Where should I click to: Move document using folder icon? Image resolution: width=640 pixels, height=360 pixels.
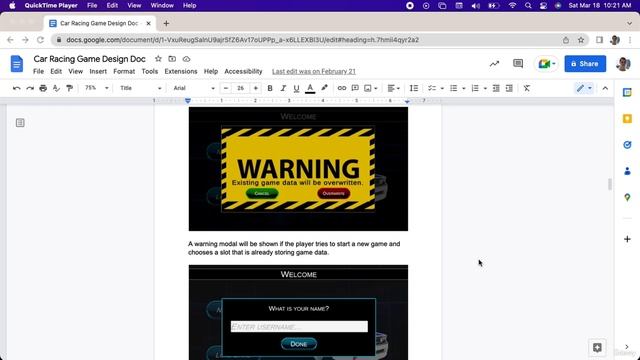coord(172,59)
